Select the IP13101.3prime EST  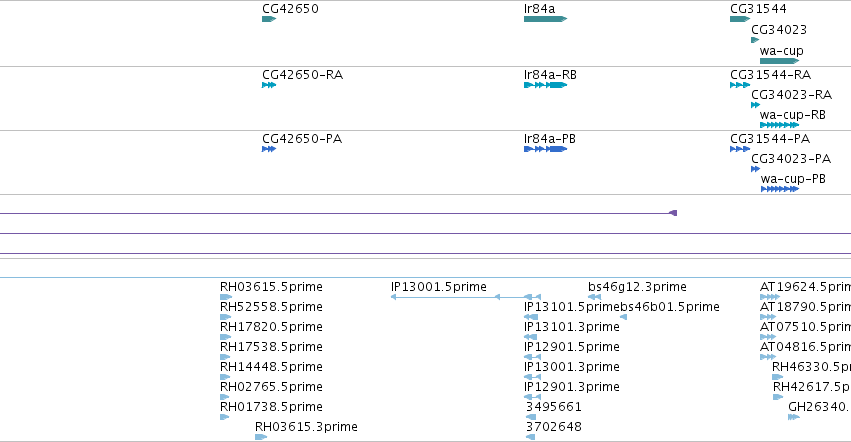[531, 337]
